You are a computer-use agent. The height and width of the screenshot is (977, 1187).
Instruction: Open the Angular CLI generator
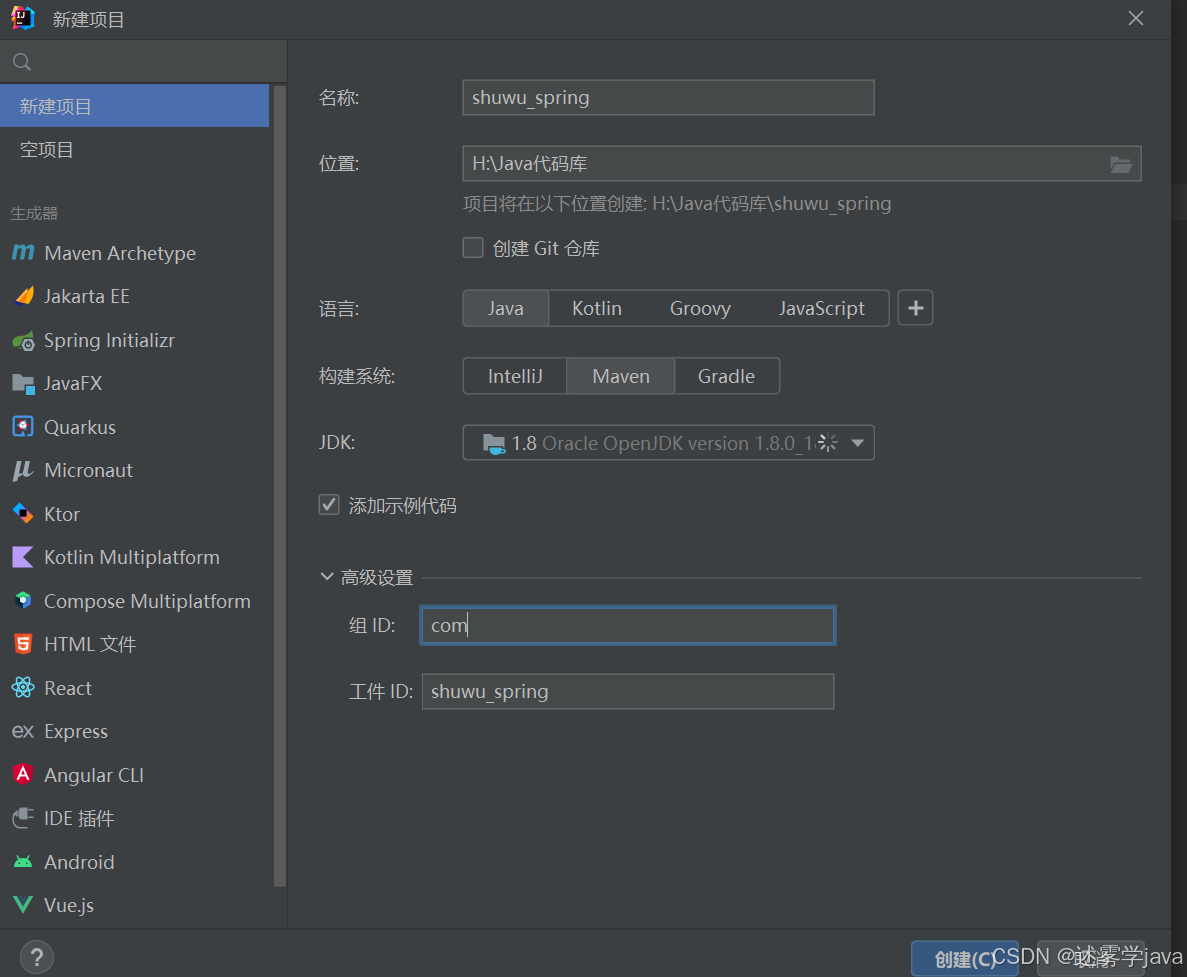pos(134,775)
